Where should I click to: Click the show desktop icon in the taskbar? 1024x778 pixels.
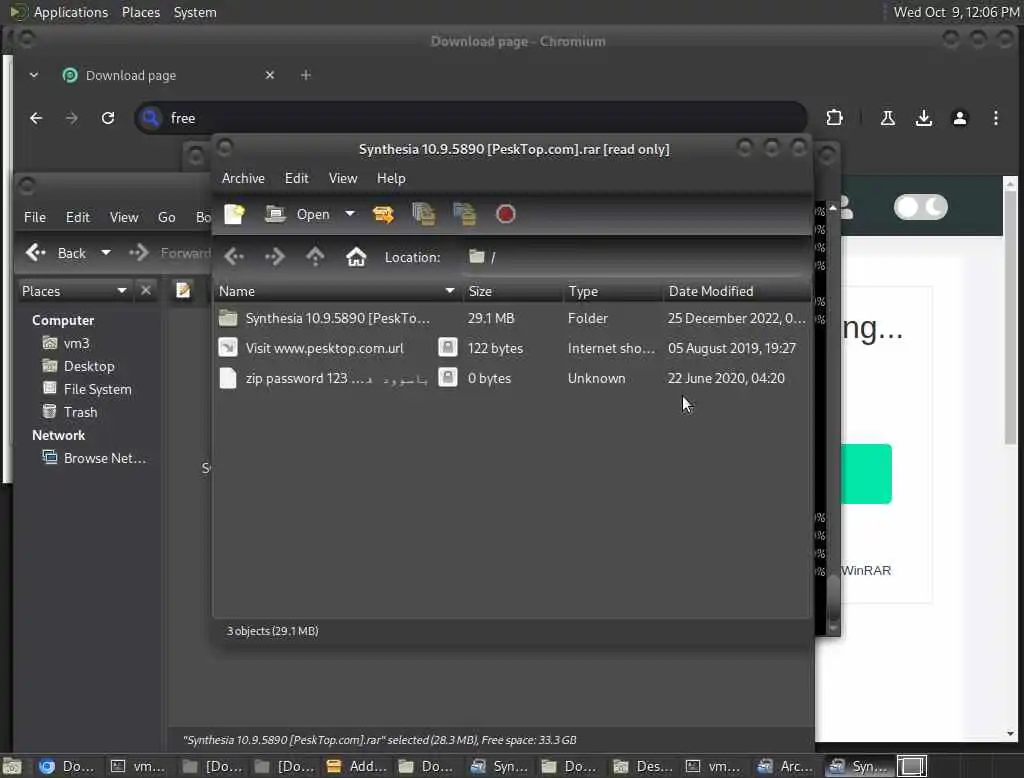click(x=12, y=766)
